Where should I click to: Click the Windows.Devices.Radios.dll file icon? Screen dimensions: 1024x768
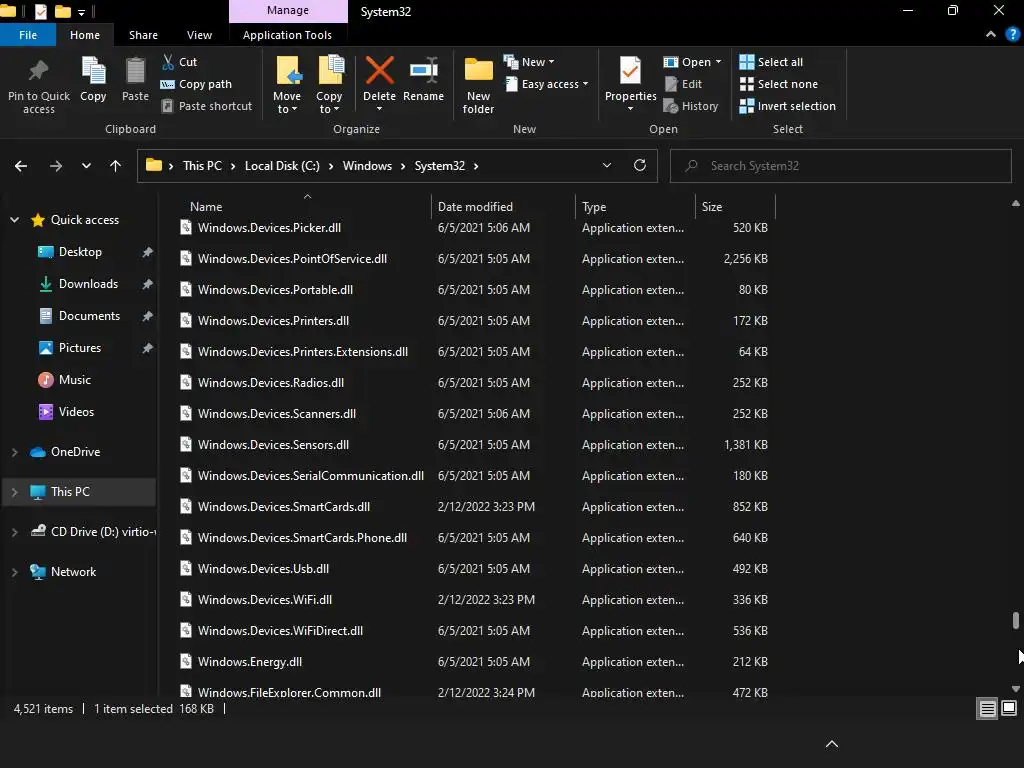pos(186,382)
